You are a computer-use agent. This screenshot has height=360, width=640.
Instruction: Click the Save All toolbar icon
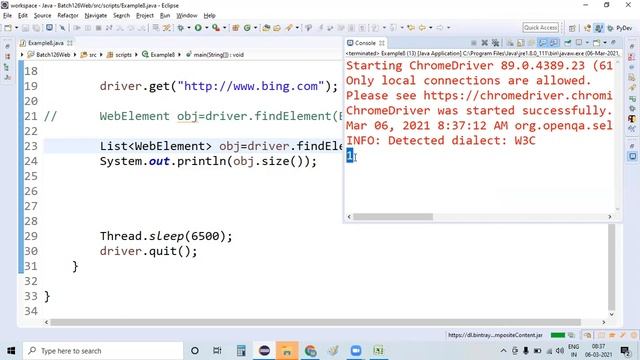37,28
